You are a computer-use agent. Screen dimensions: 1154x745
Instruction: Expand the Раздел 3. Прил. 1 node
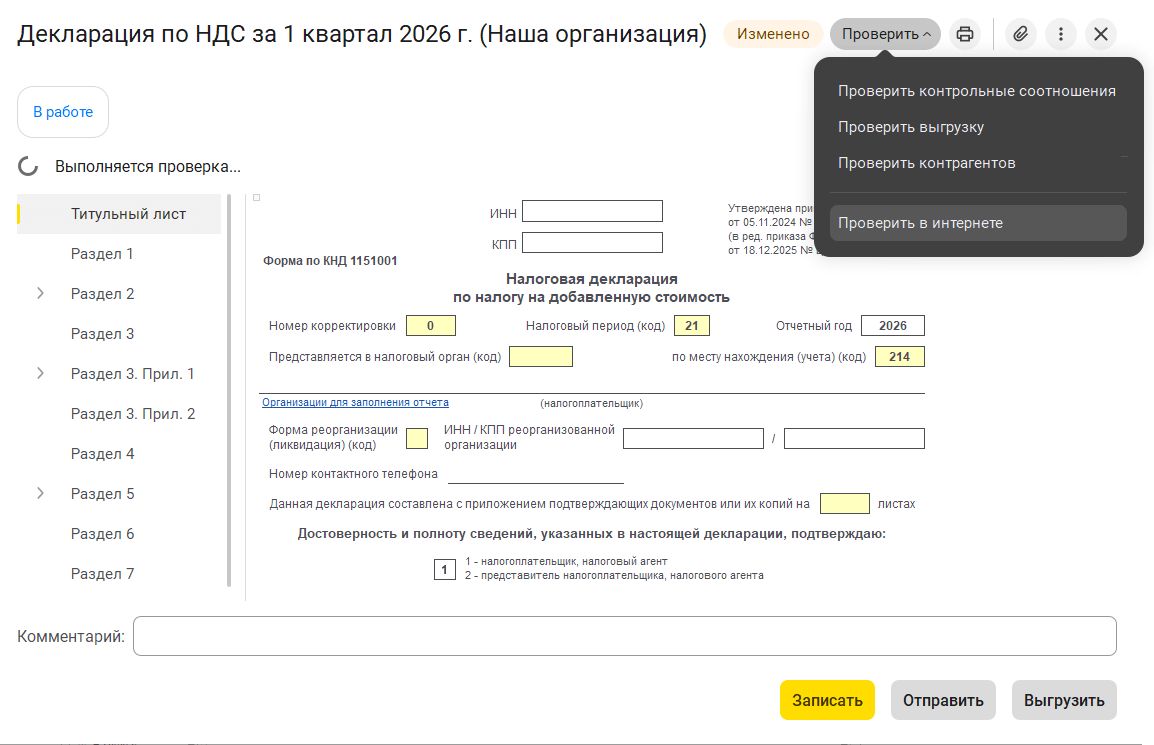(x=41, y=374)
